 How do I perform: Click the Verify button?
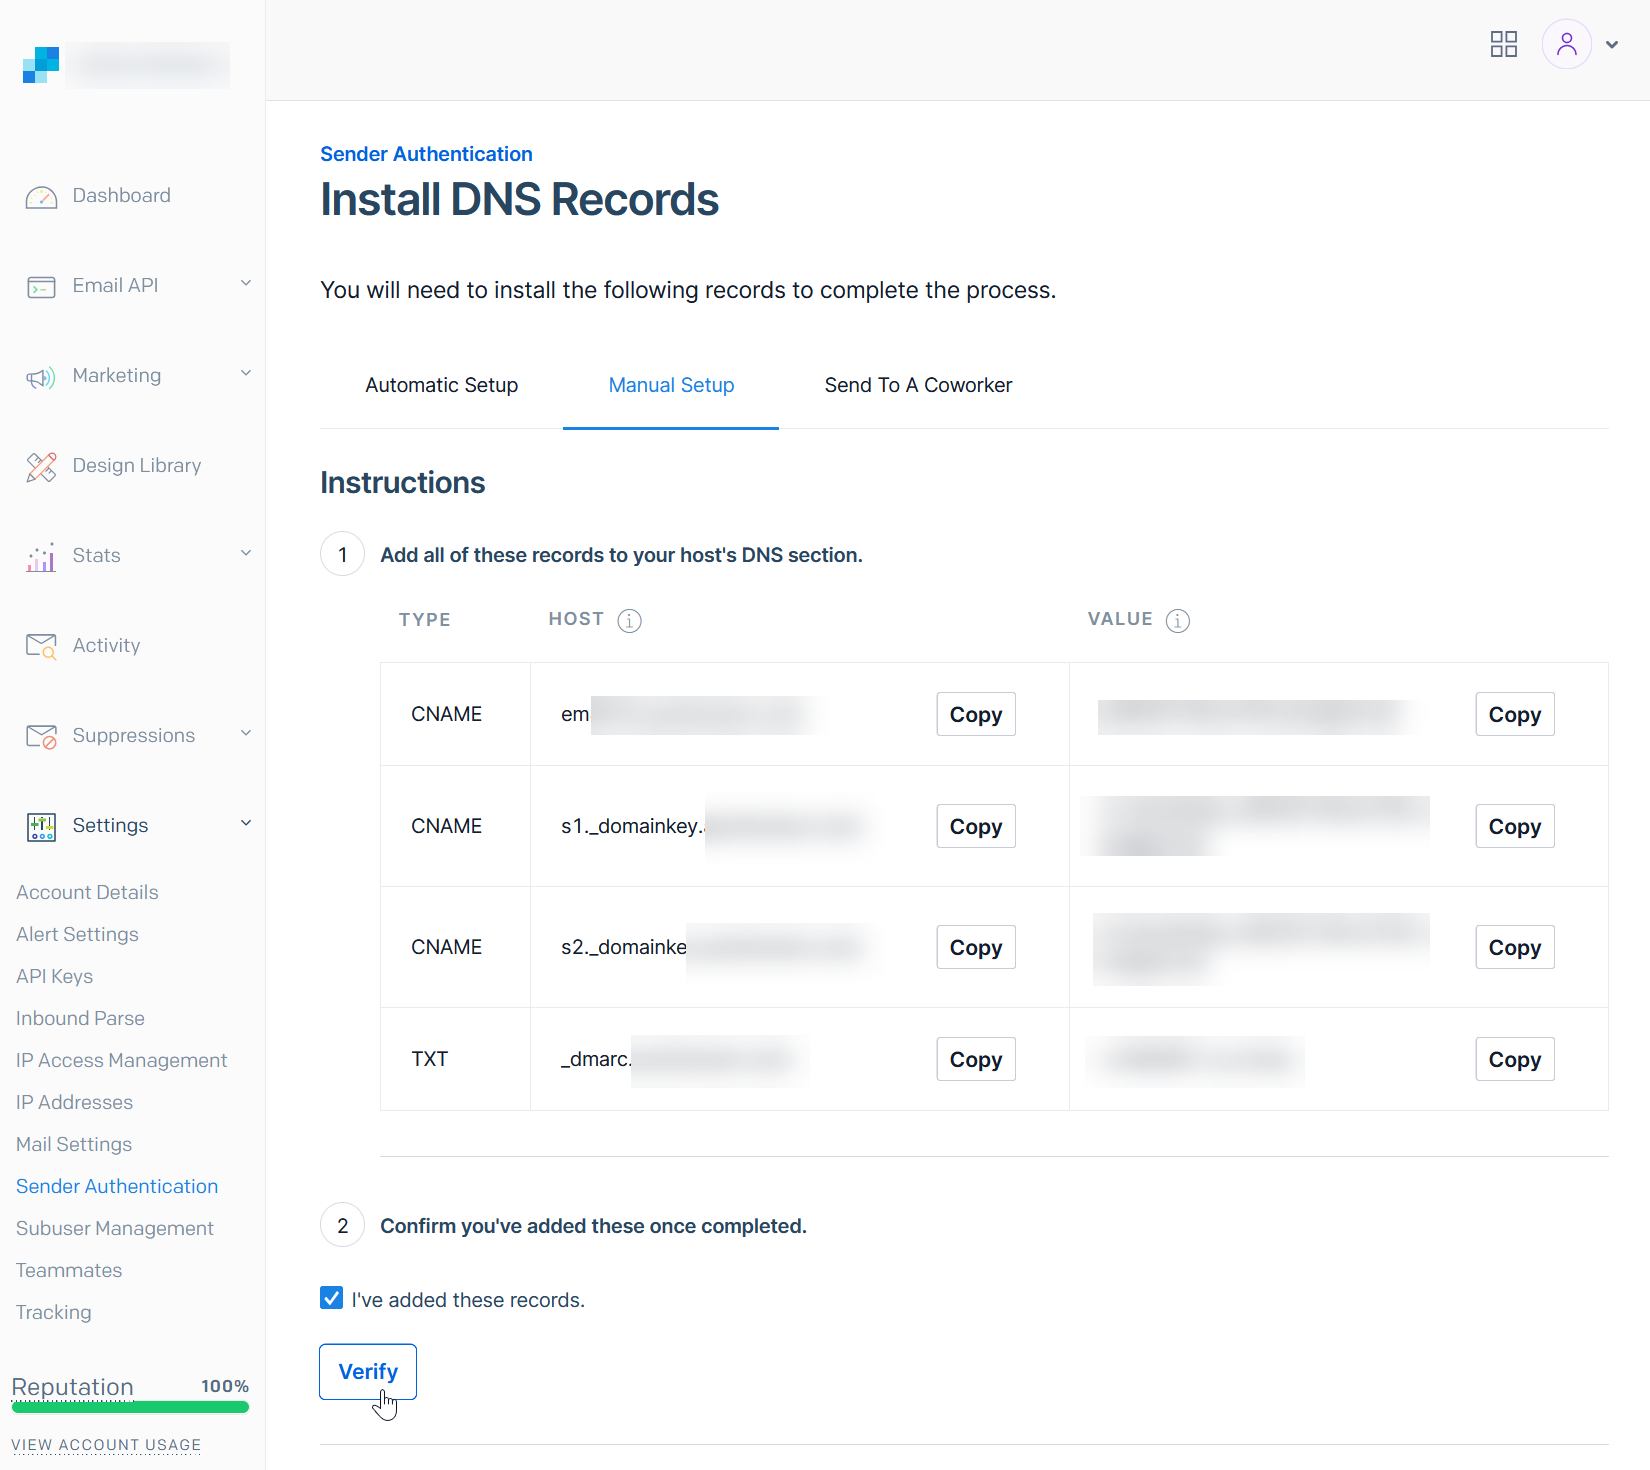368,1372
